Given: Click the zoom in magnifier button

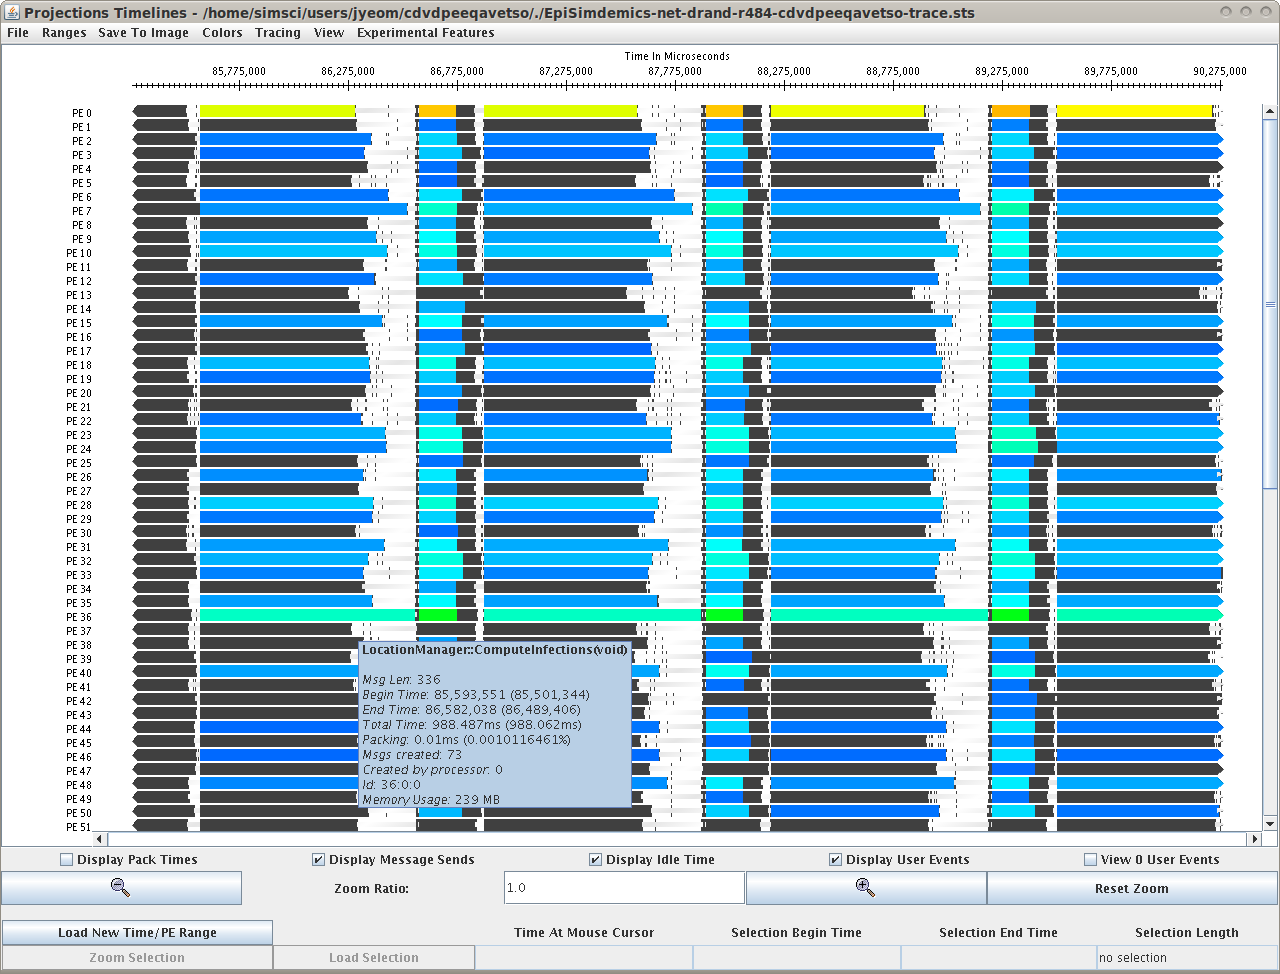Looking at the screenshot, I should tap(865, 888).
